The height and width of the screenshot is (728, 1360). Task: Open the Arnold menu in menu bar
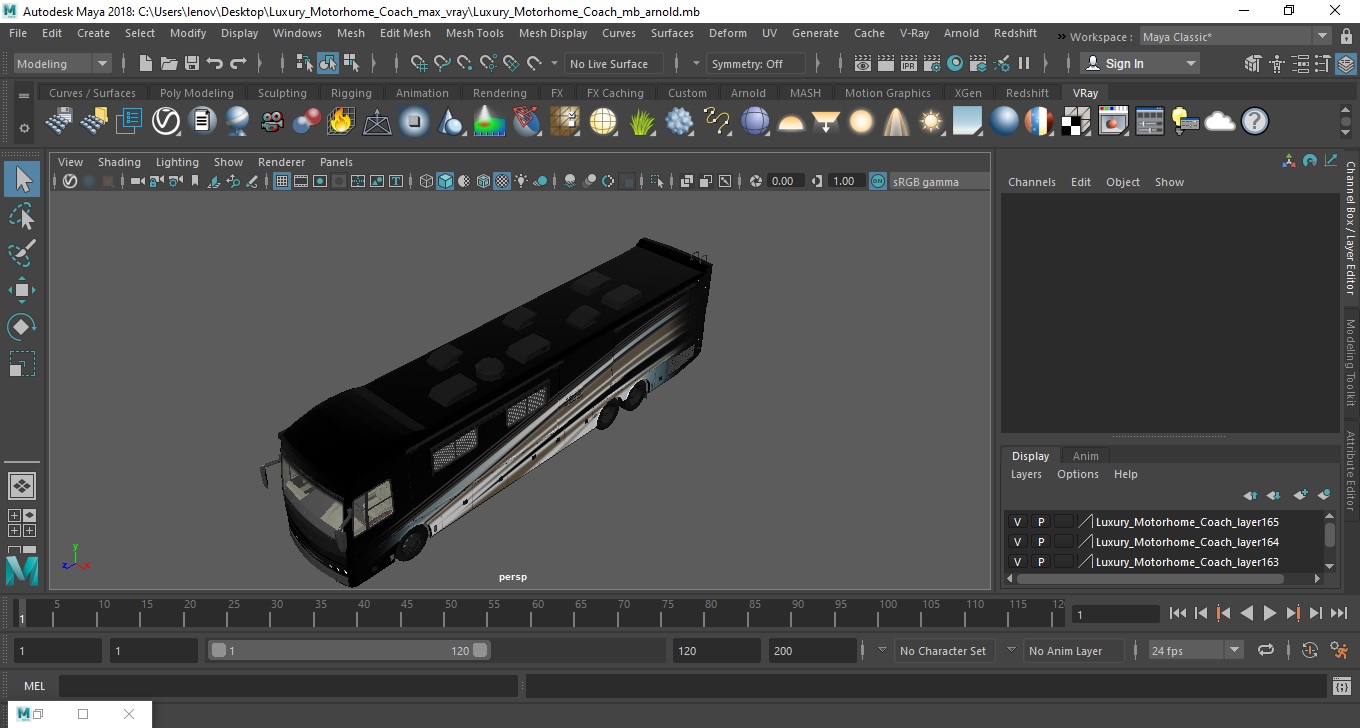click(962, 33)
